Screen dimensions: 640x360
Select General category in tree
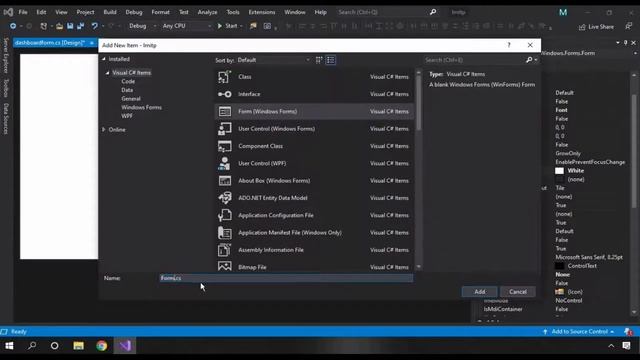point(131,99)
